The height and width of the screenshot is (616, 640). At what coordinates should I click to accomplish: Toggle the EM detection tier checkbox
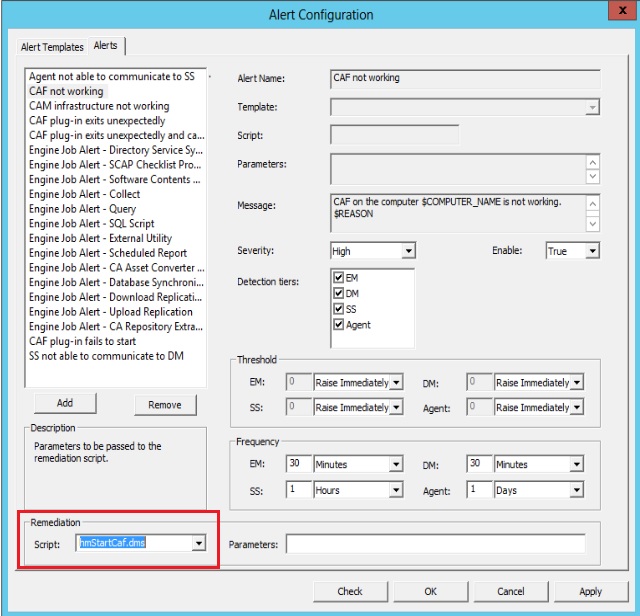pyautogui.click(x=340, y=277)
